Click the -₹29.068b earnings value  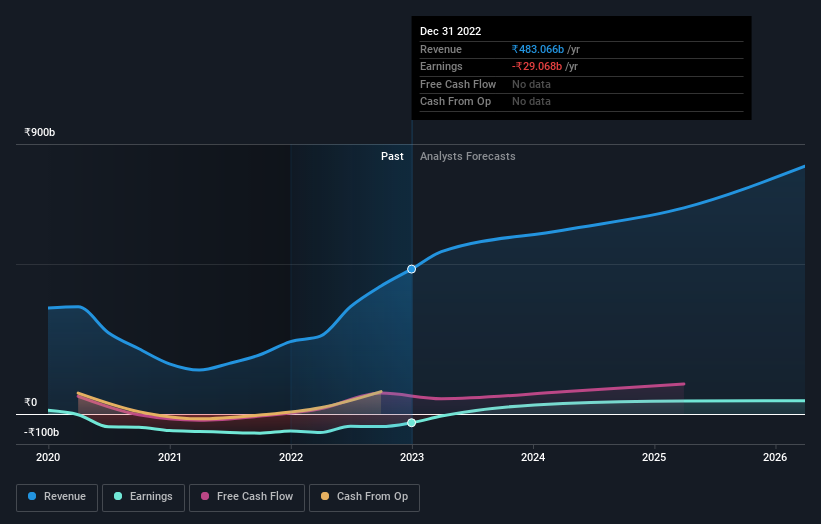(537, 66)
